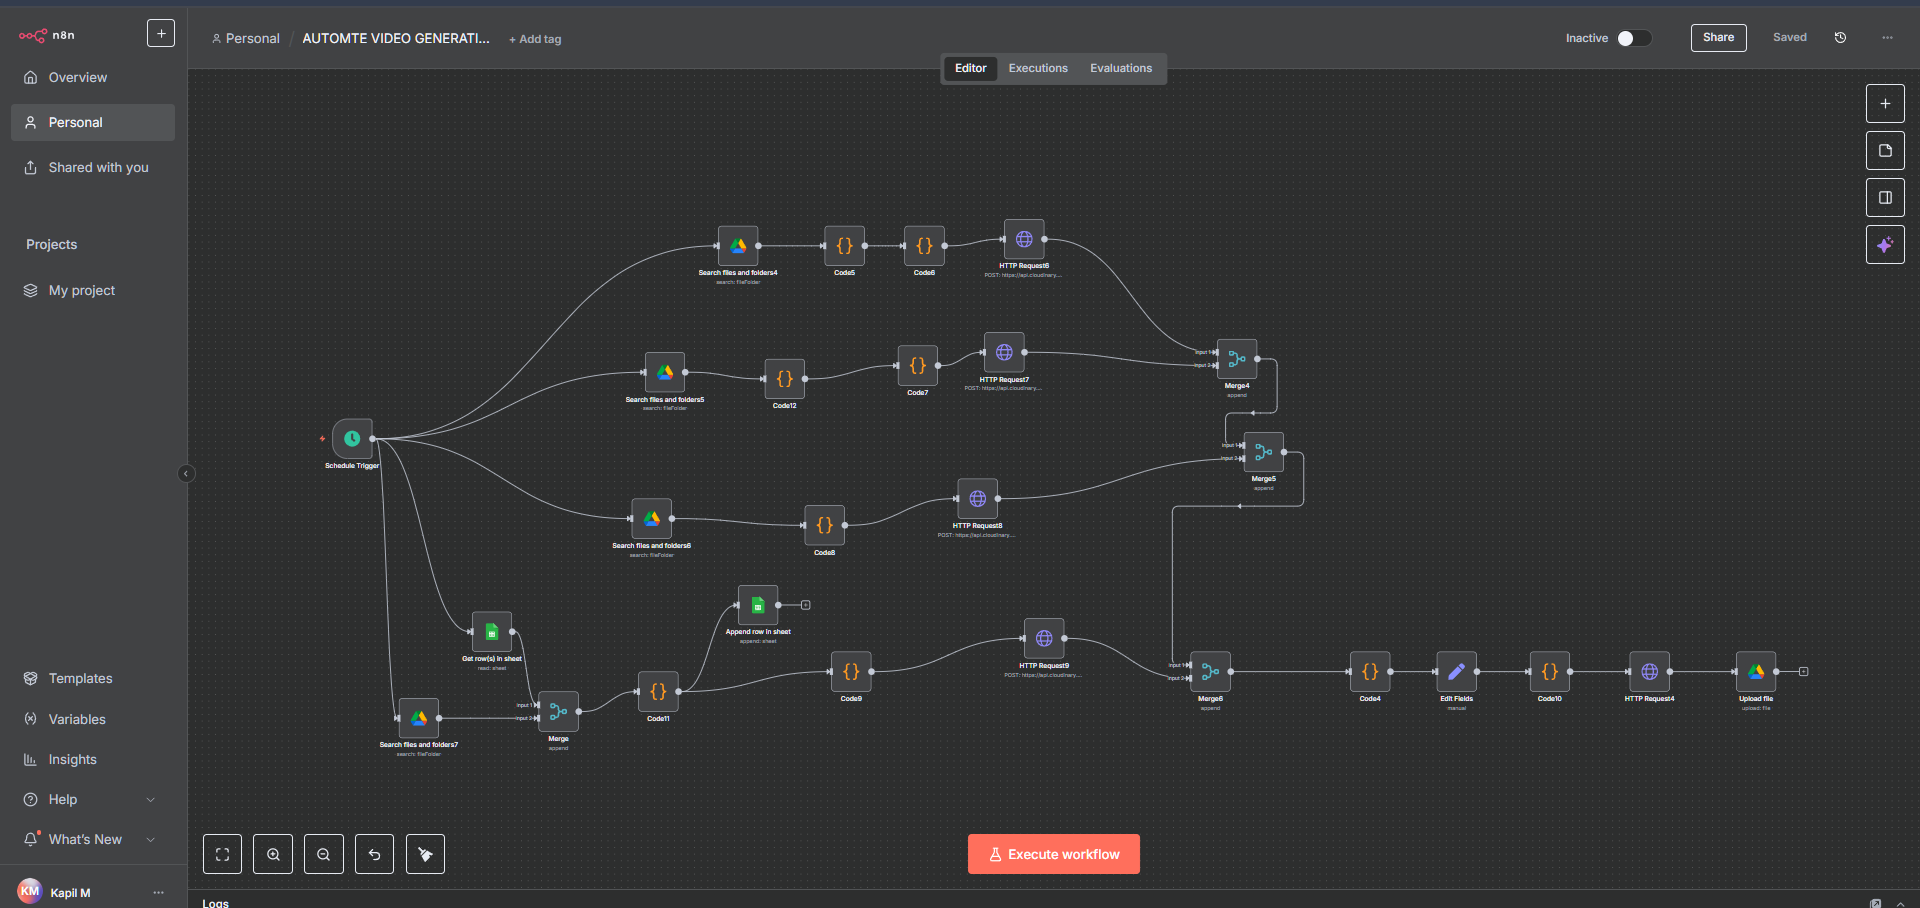Viewport: 1920px width, 908px height.
Task: Open the 'Search files and folders7' node
Action: pyautogui.click(x=419, y=717)
